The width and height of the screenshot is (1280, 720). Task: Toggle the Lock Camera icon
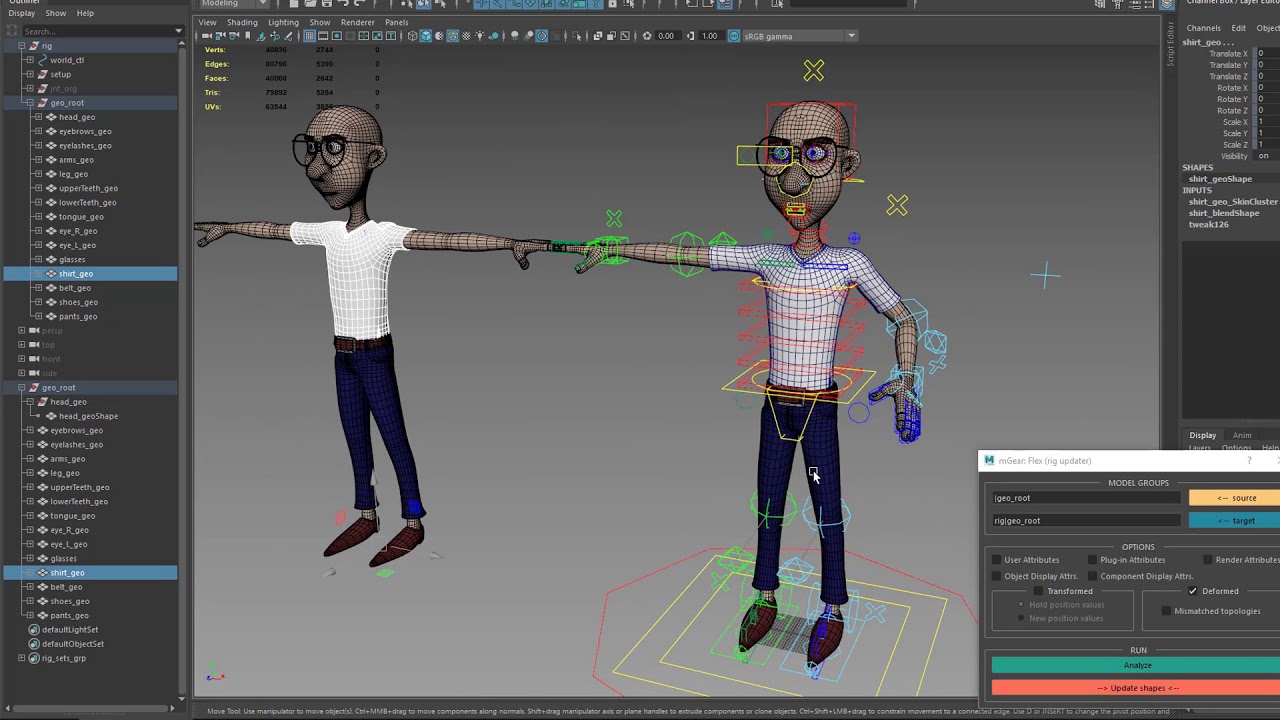point(220,36)
